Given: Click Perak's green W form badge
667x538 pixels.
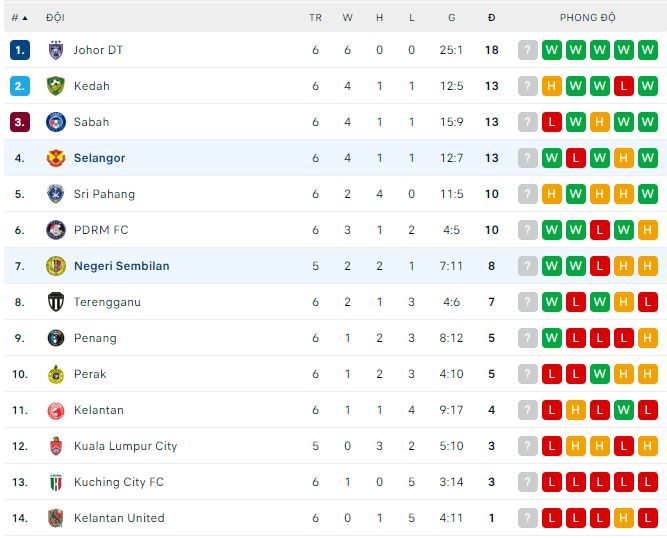Looking at the screenshot, I should tap(600, 374).
